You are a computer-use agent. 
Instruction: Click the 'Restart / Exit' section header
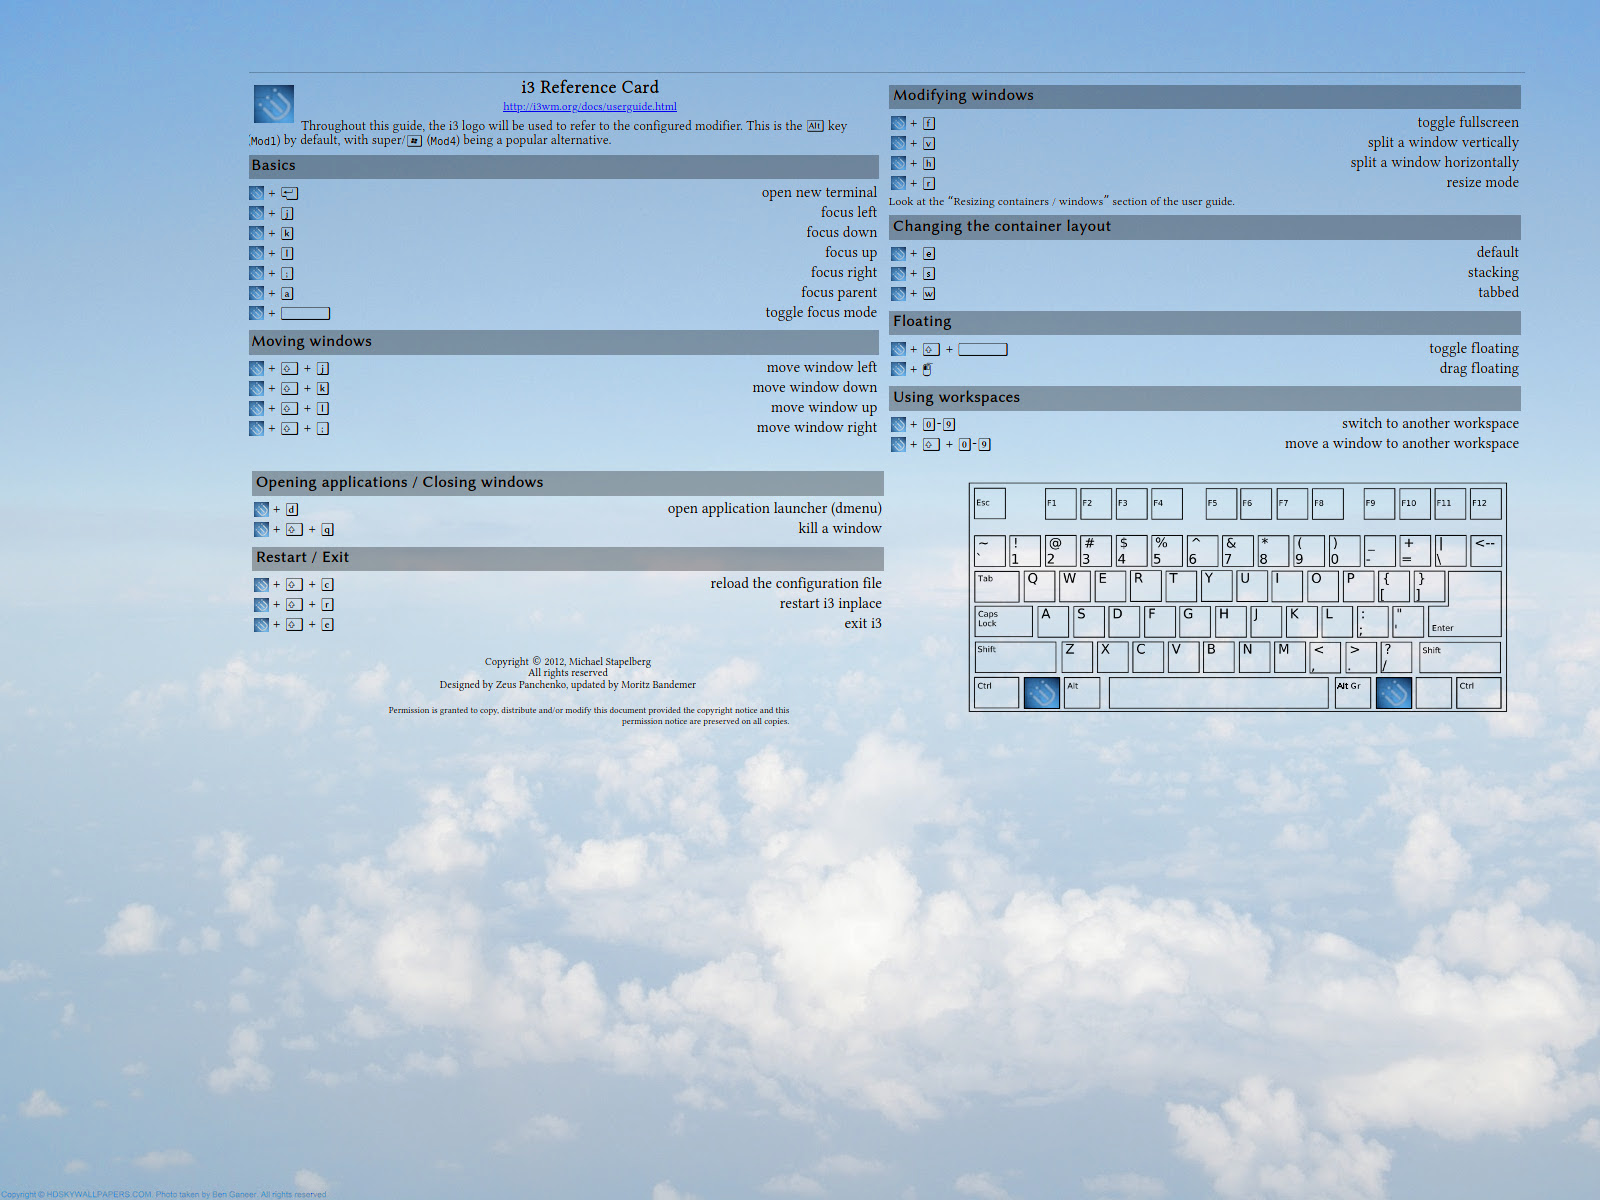(302, 558)
